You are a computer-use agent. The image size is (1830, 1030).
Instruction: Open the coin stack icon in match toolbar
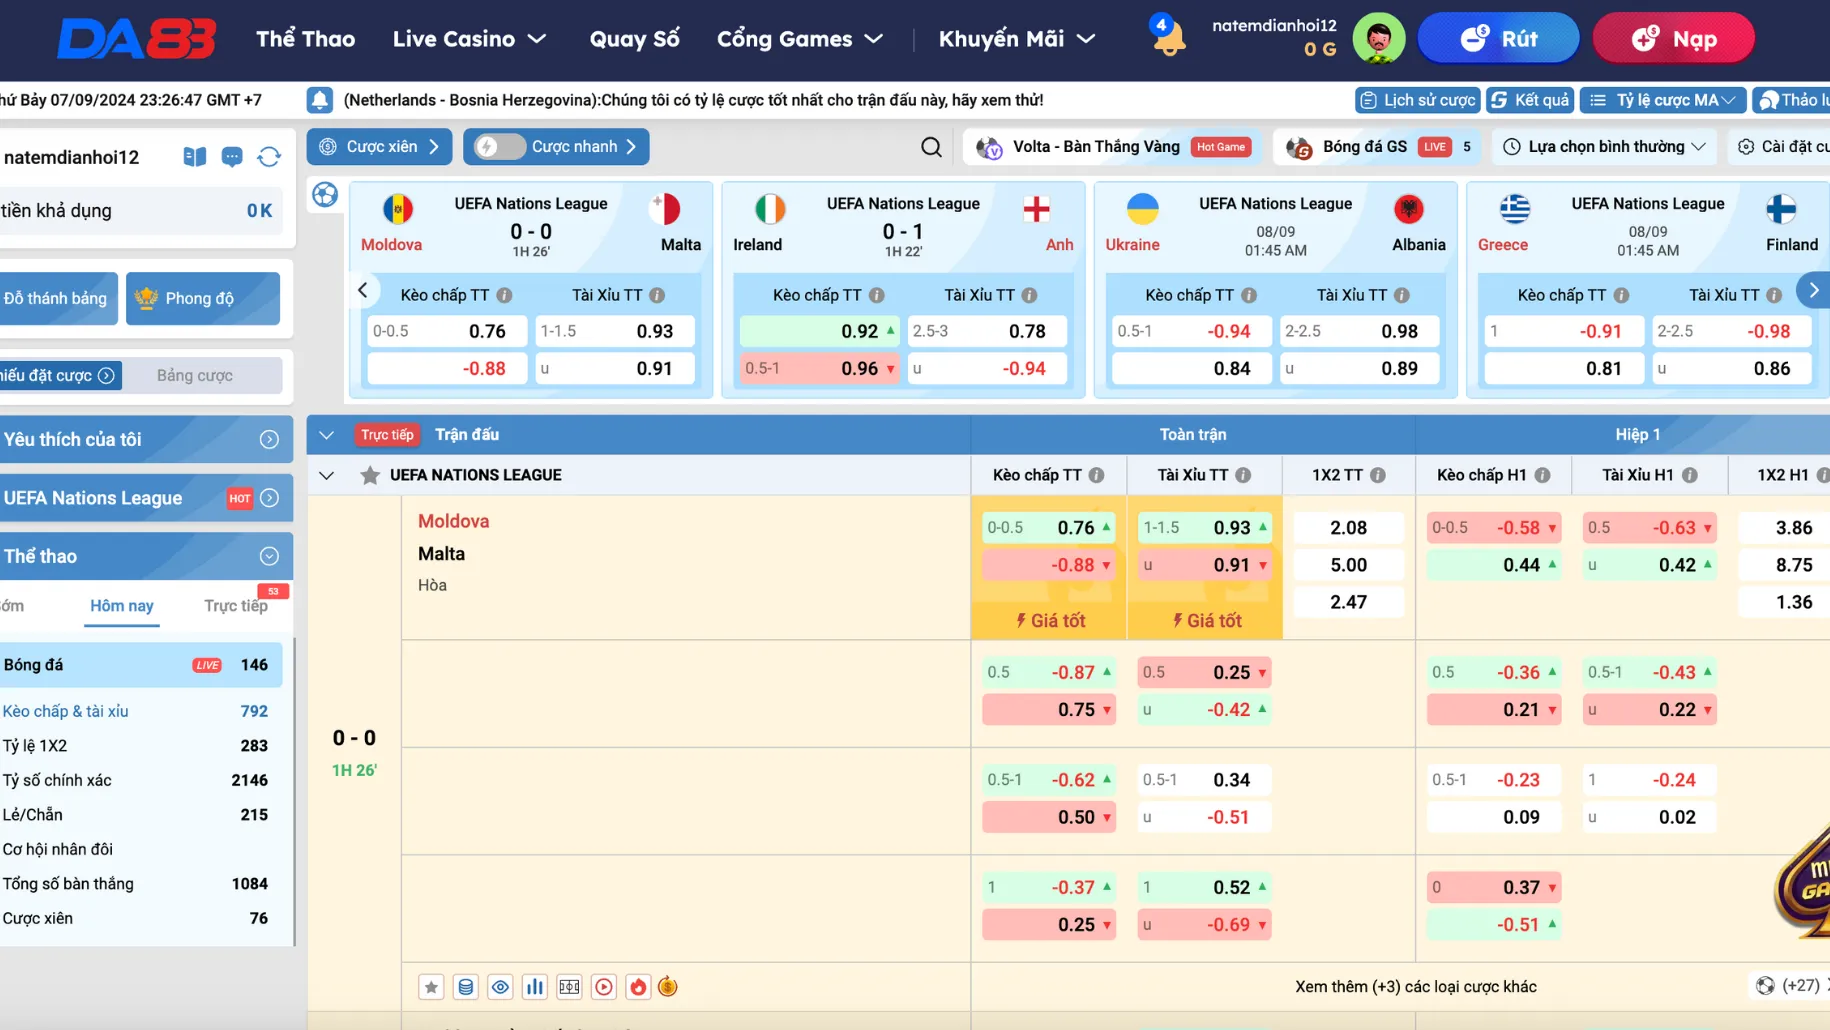pos(466,987)
